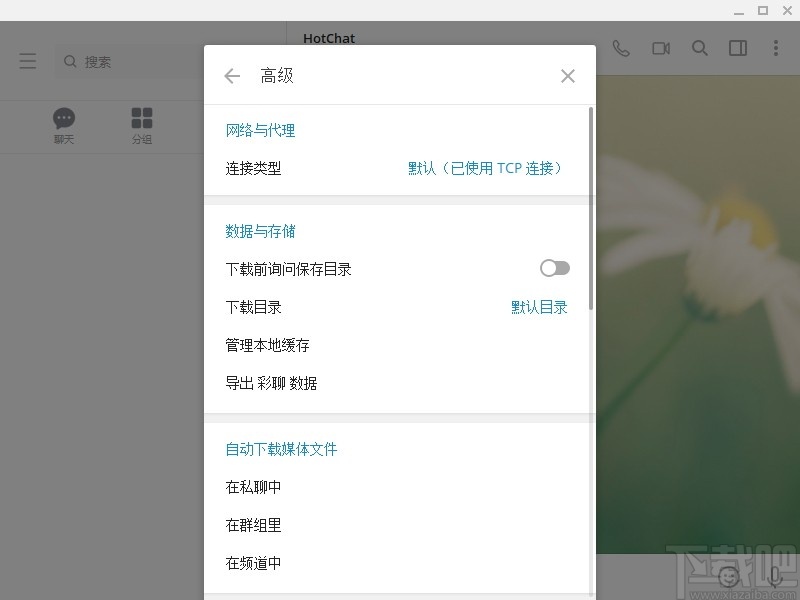Open 在私聊中 auto-download settings
The height and width of the screenshot is (600, 800).
[253, 487]
